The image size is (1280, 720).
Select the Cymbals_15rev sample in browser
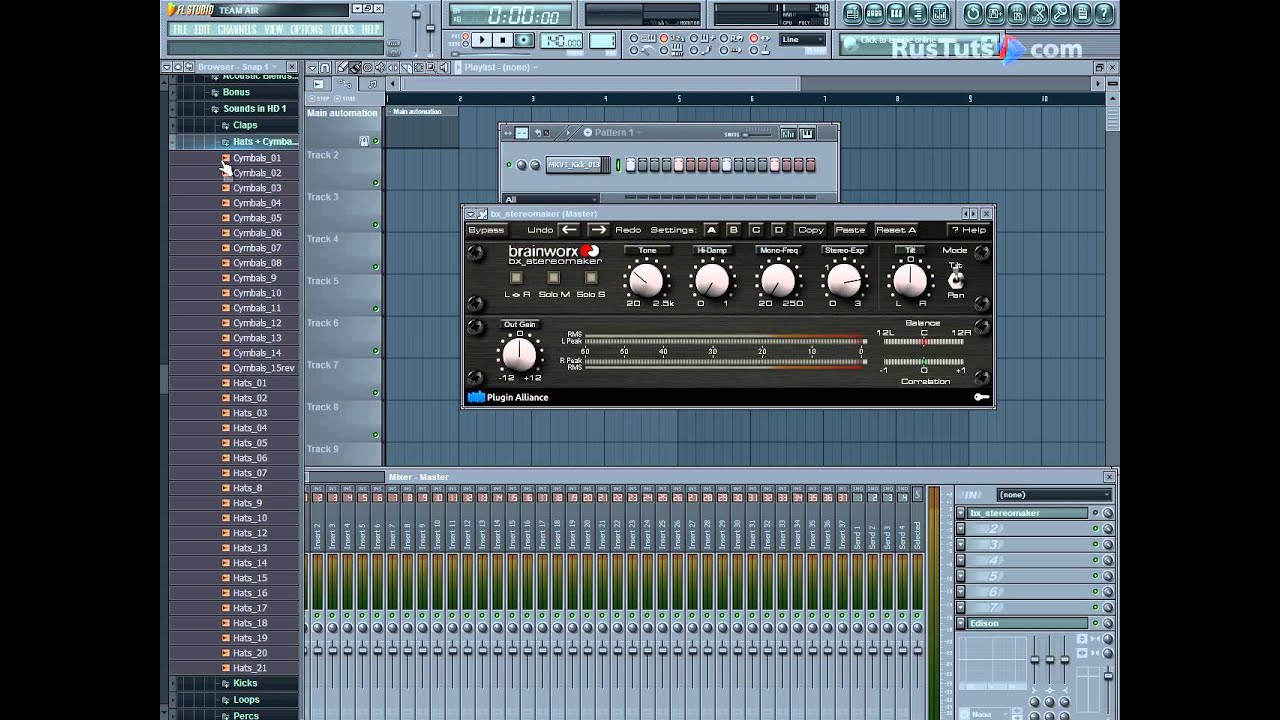click(x=263, y=368)
